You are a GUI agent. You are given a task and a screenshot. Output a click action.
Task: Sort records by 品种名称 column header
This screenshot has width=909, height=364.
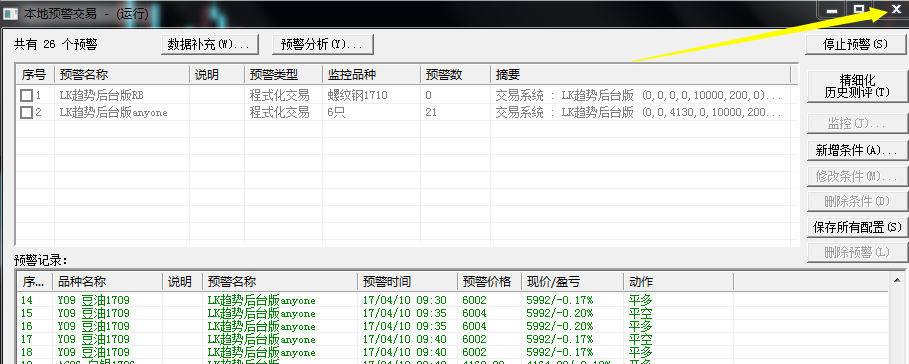point(108,282)
